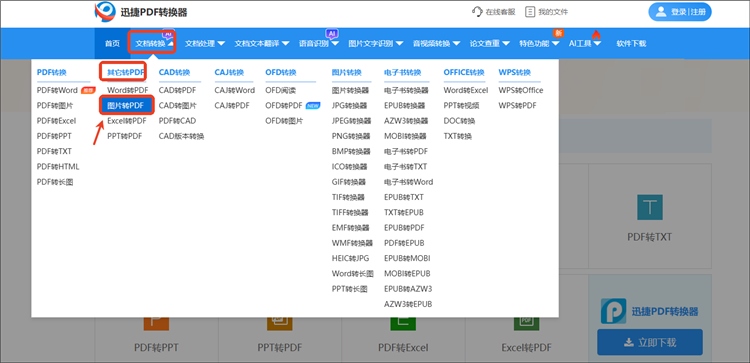Select CAD版本转换 menu entry
Viewport: 750px width, 363px height.
pos(181,136)
